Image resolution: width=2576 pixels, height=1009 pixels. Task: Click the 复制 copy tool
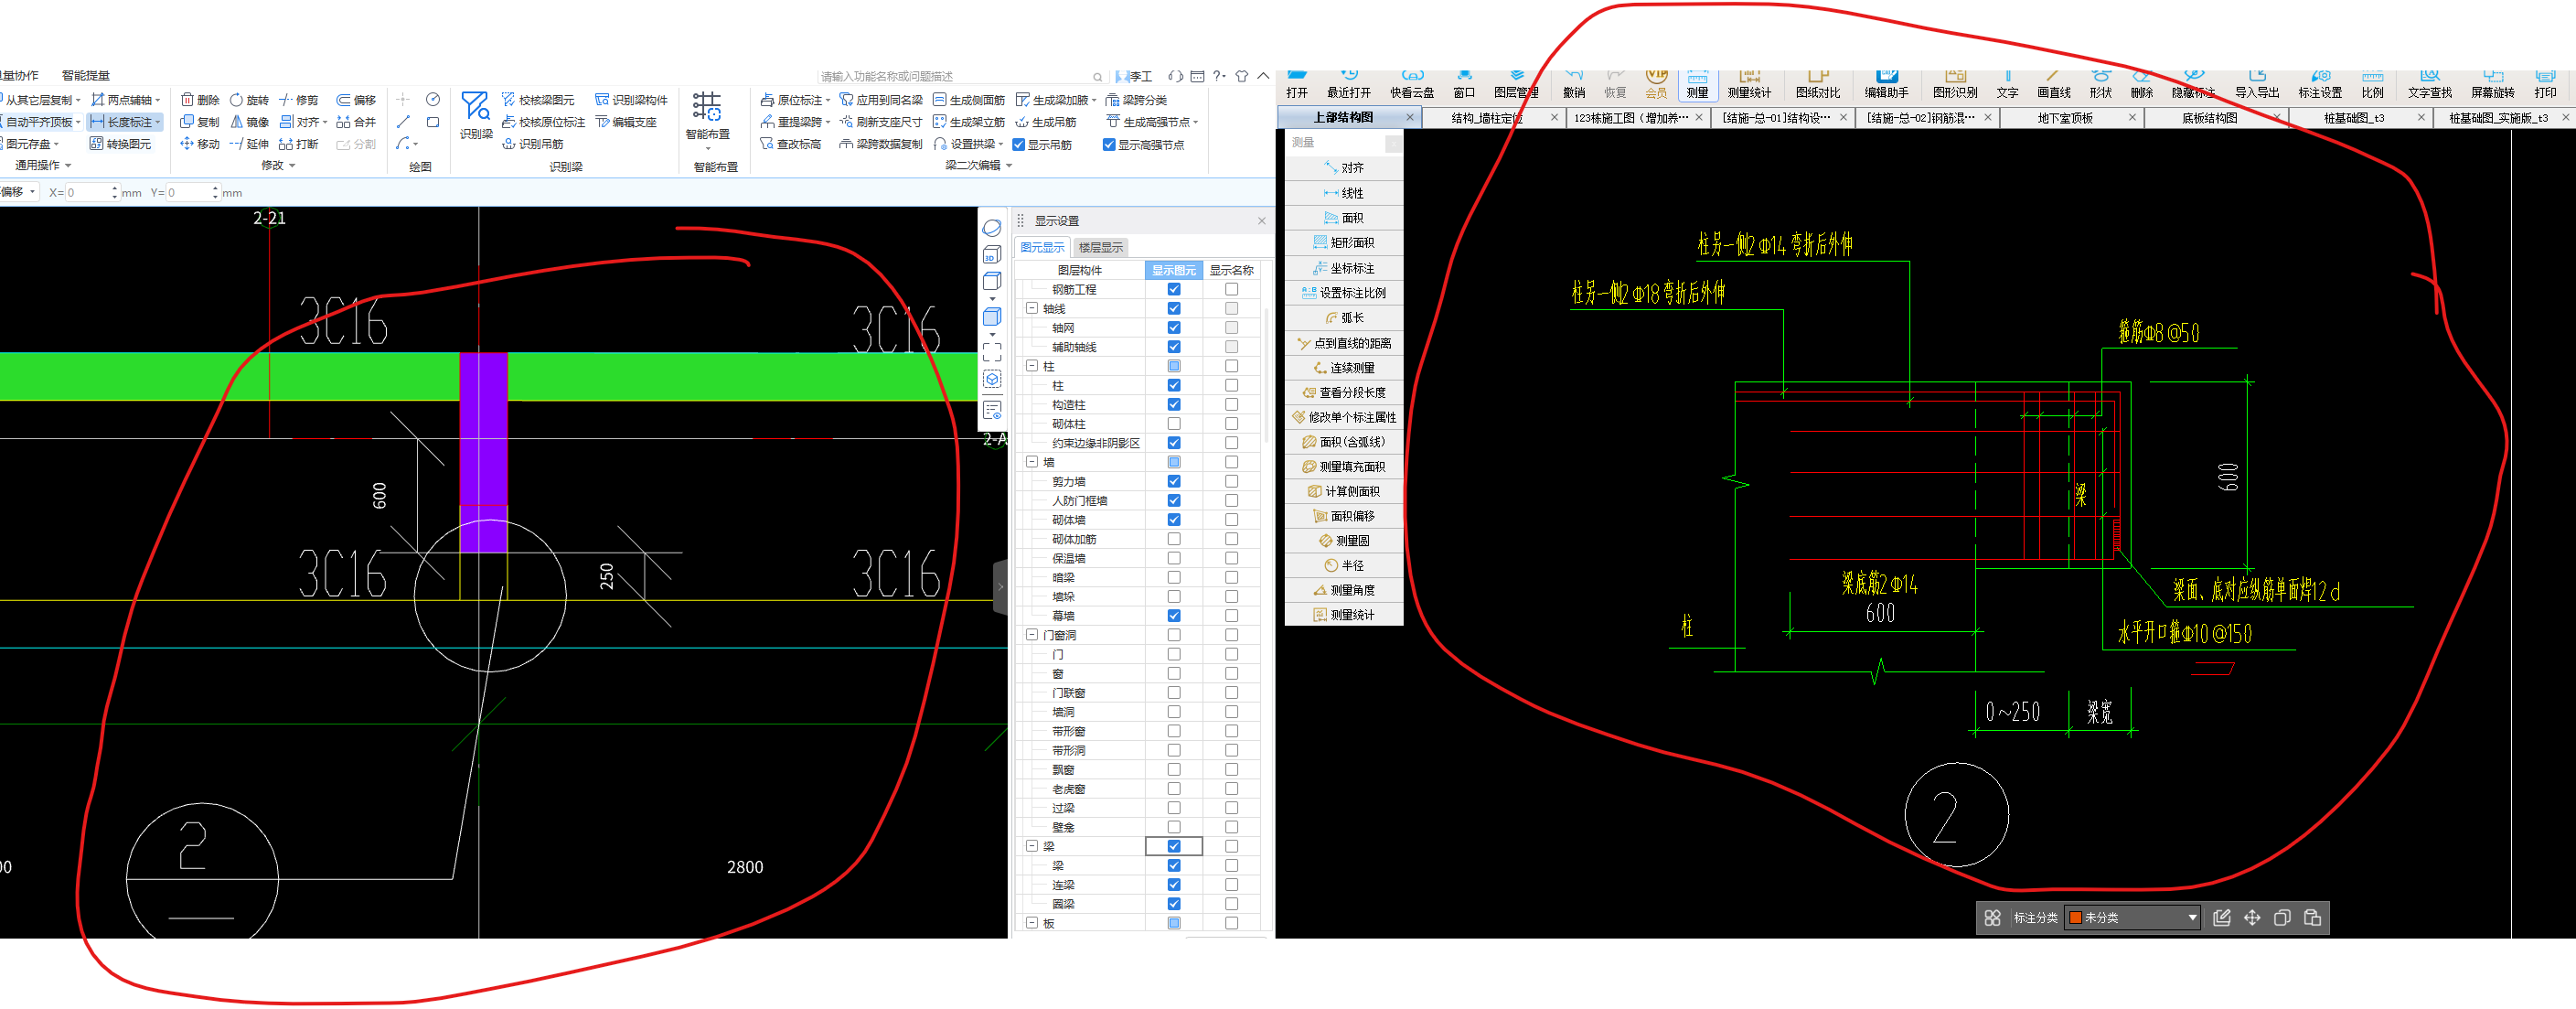coord(199,122)
